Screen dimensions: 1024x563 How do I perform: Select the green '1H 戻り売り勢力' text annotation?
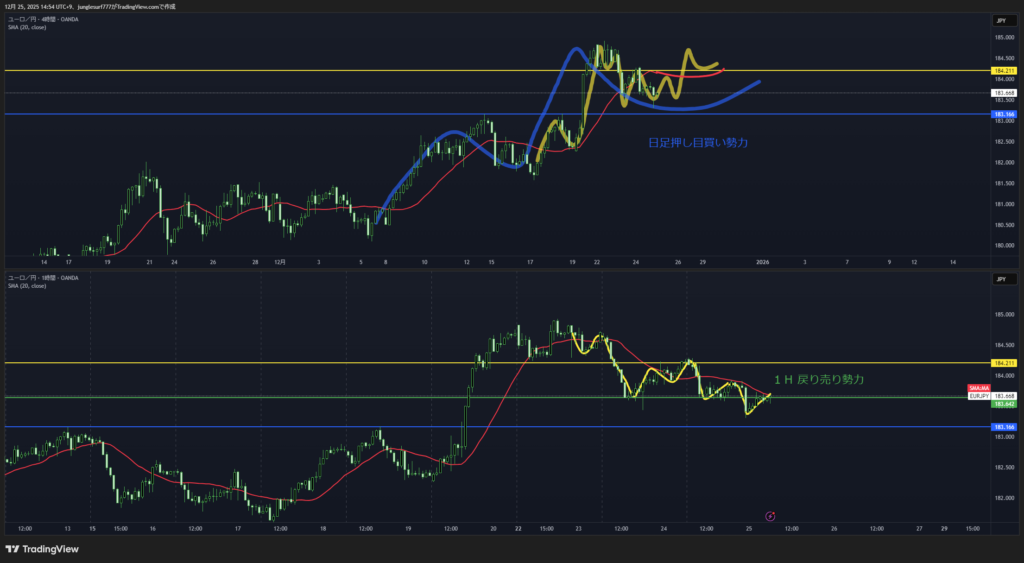pos(818,380)
